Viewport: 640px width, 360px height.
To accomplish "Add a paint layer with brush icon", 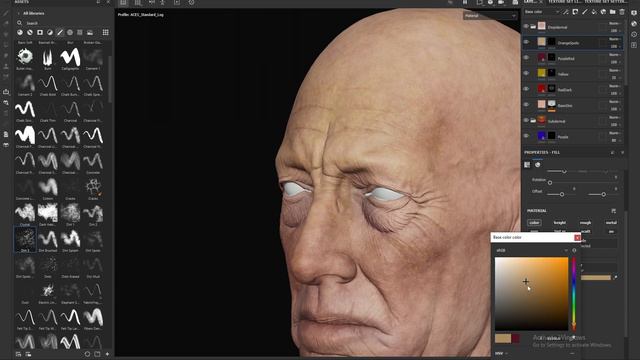I will point(584,12).
